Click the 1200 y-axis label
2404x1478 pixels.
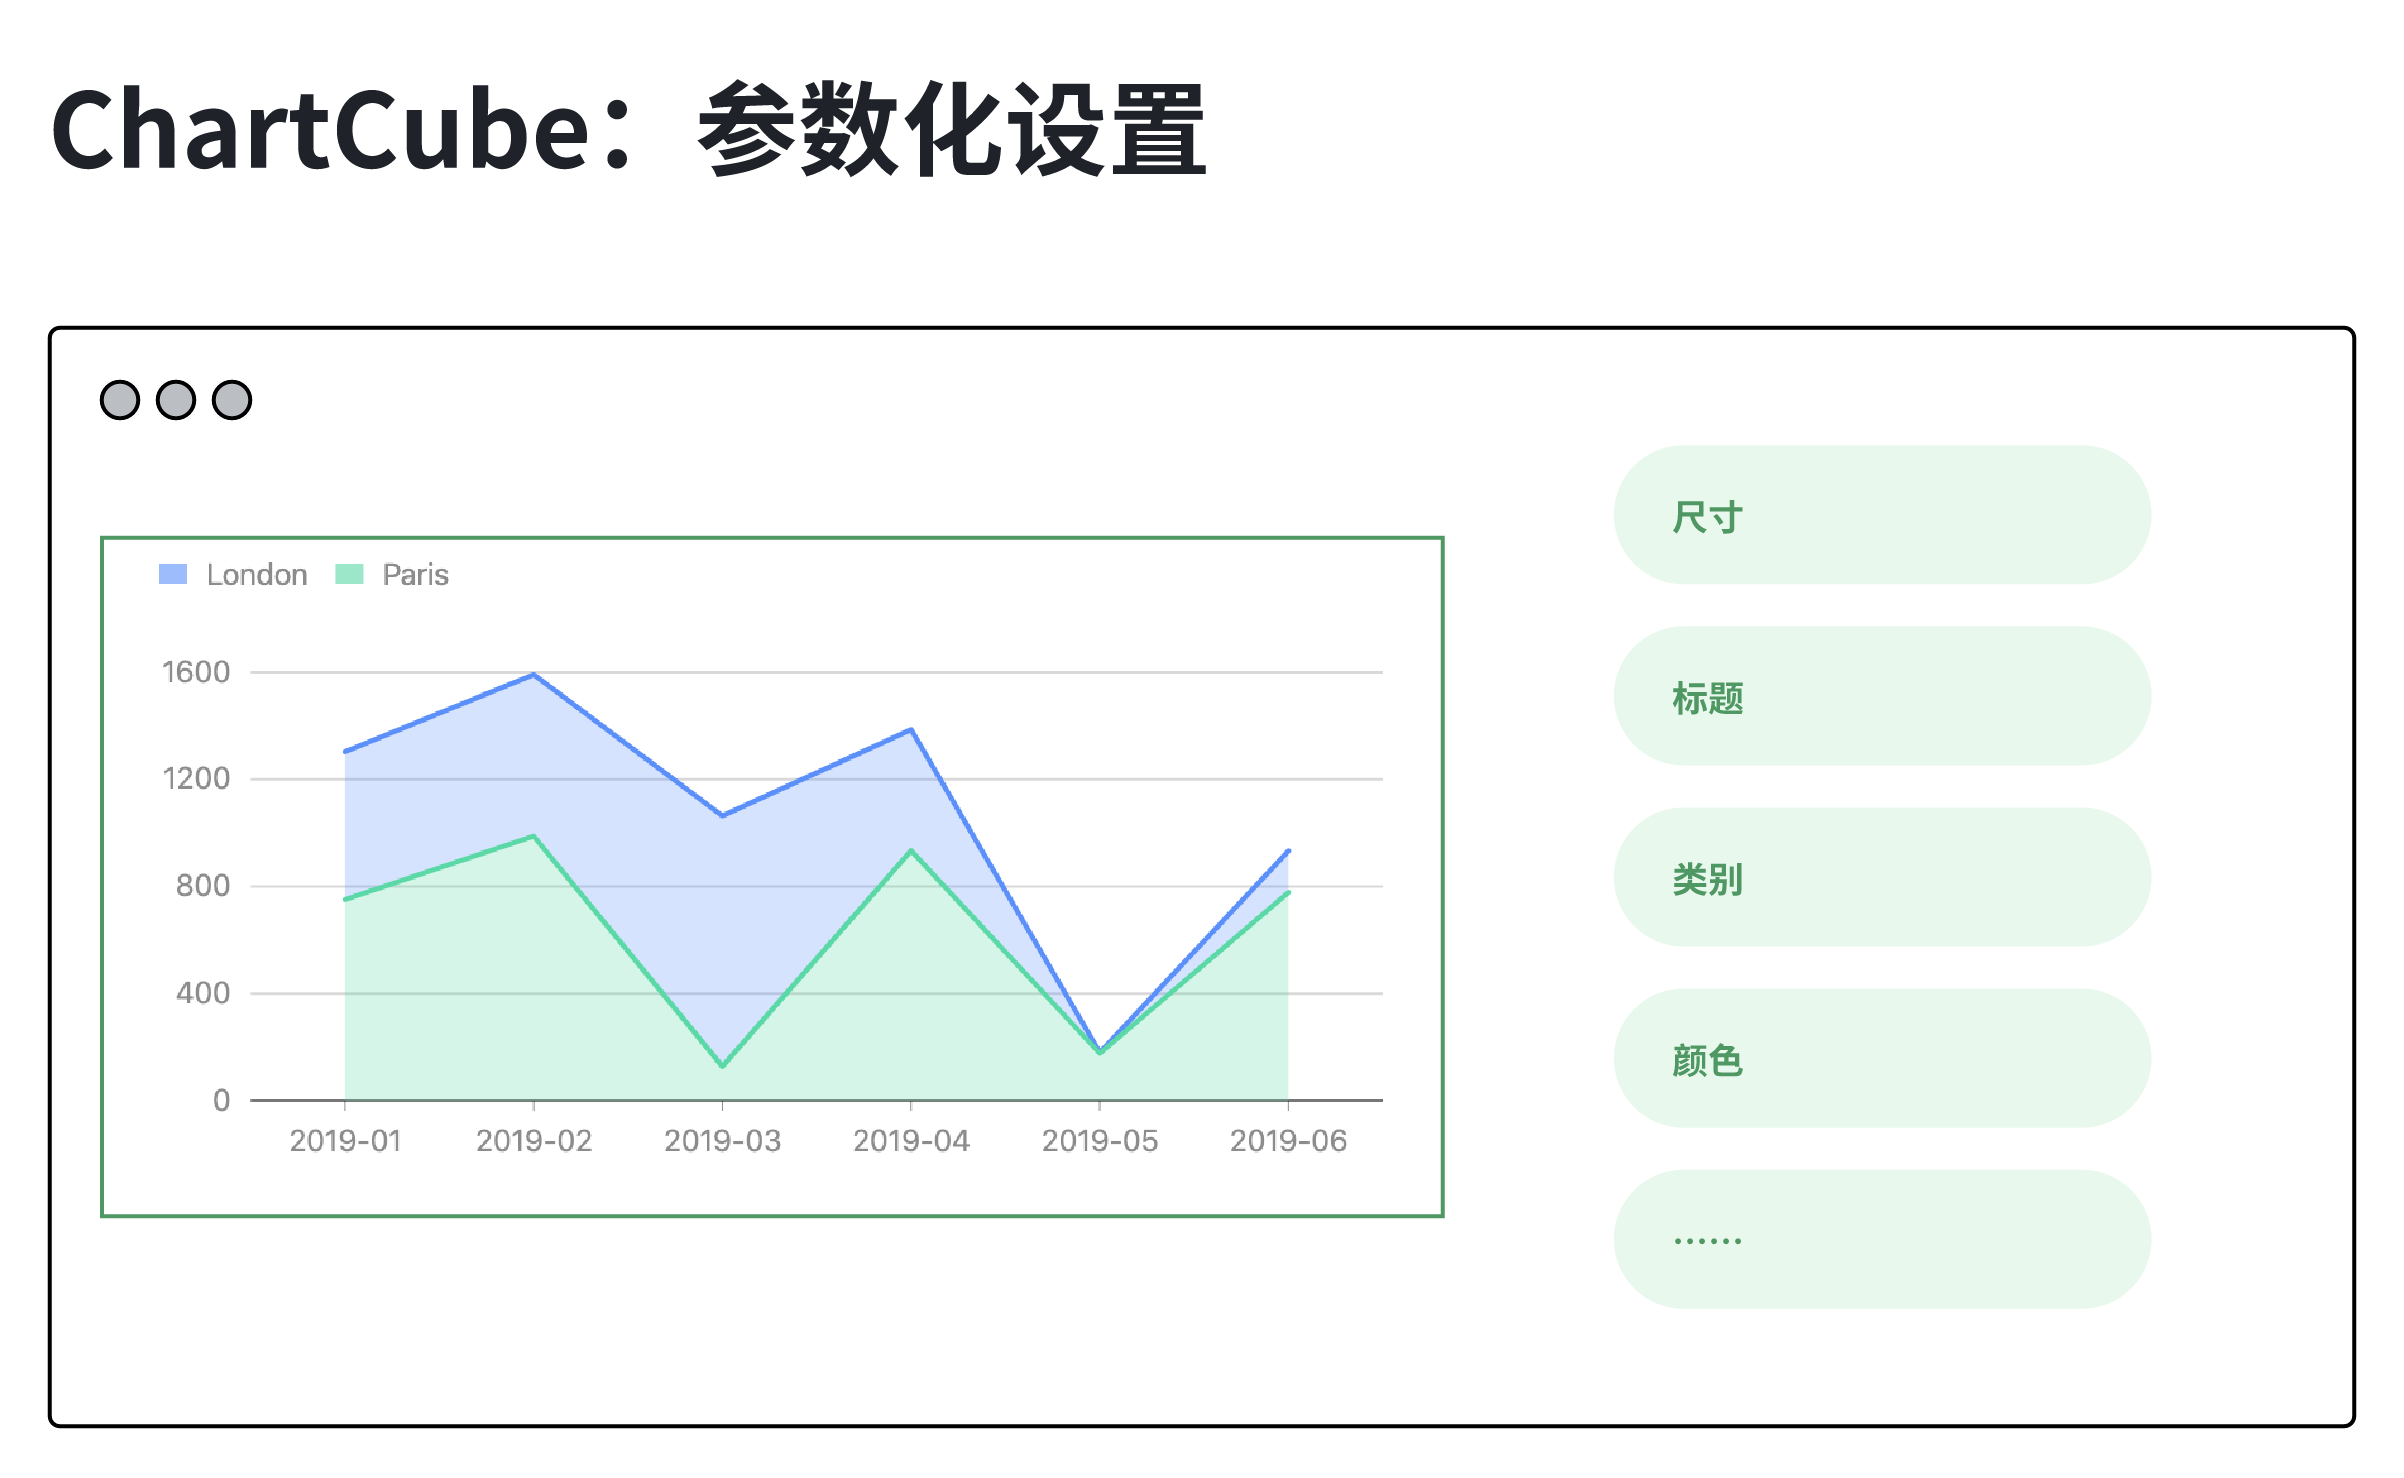coord(196,779)
